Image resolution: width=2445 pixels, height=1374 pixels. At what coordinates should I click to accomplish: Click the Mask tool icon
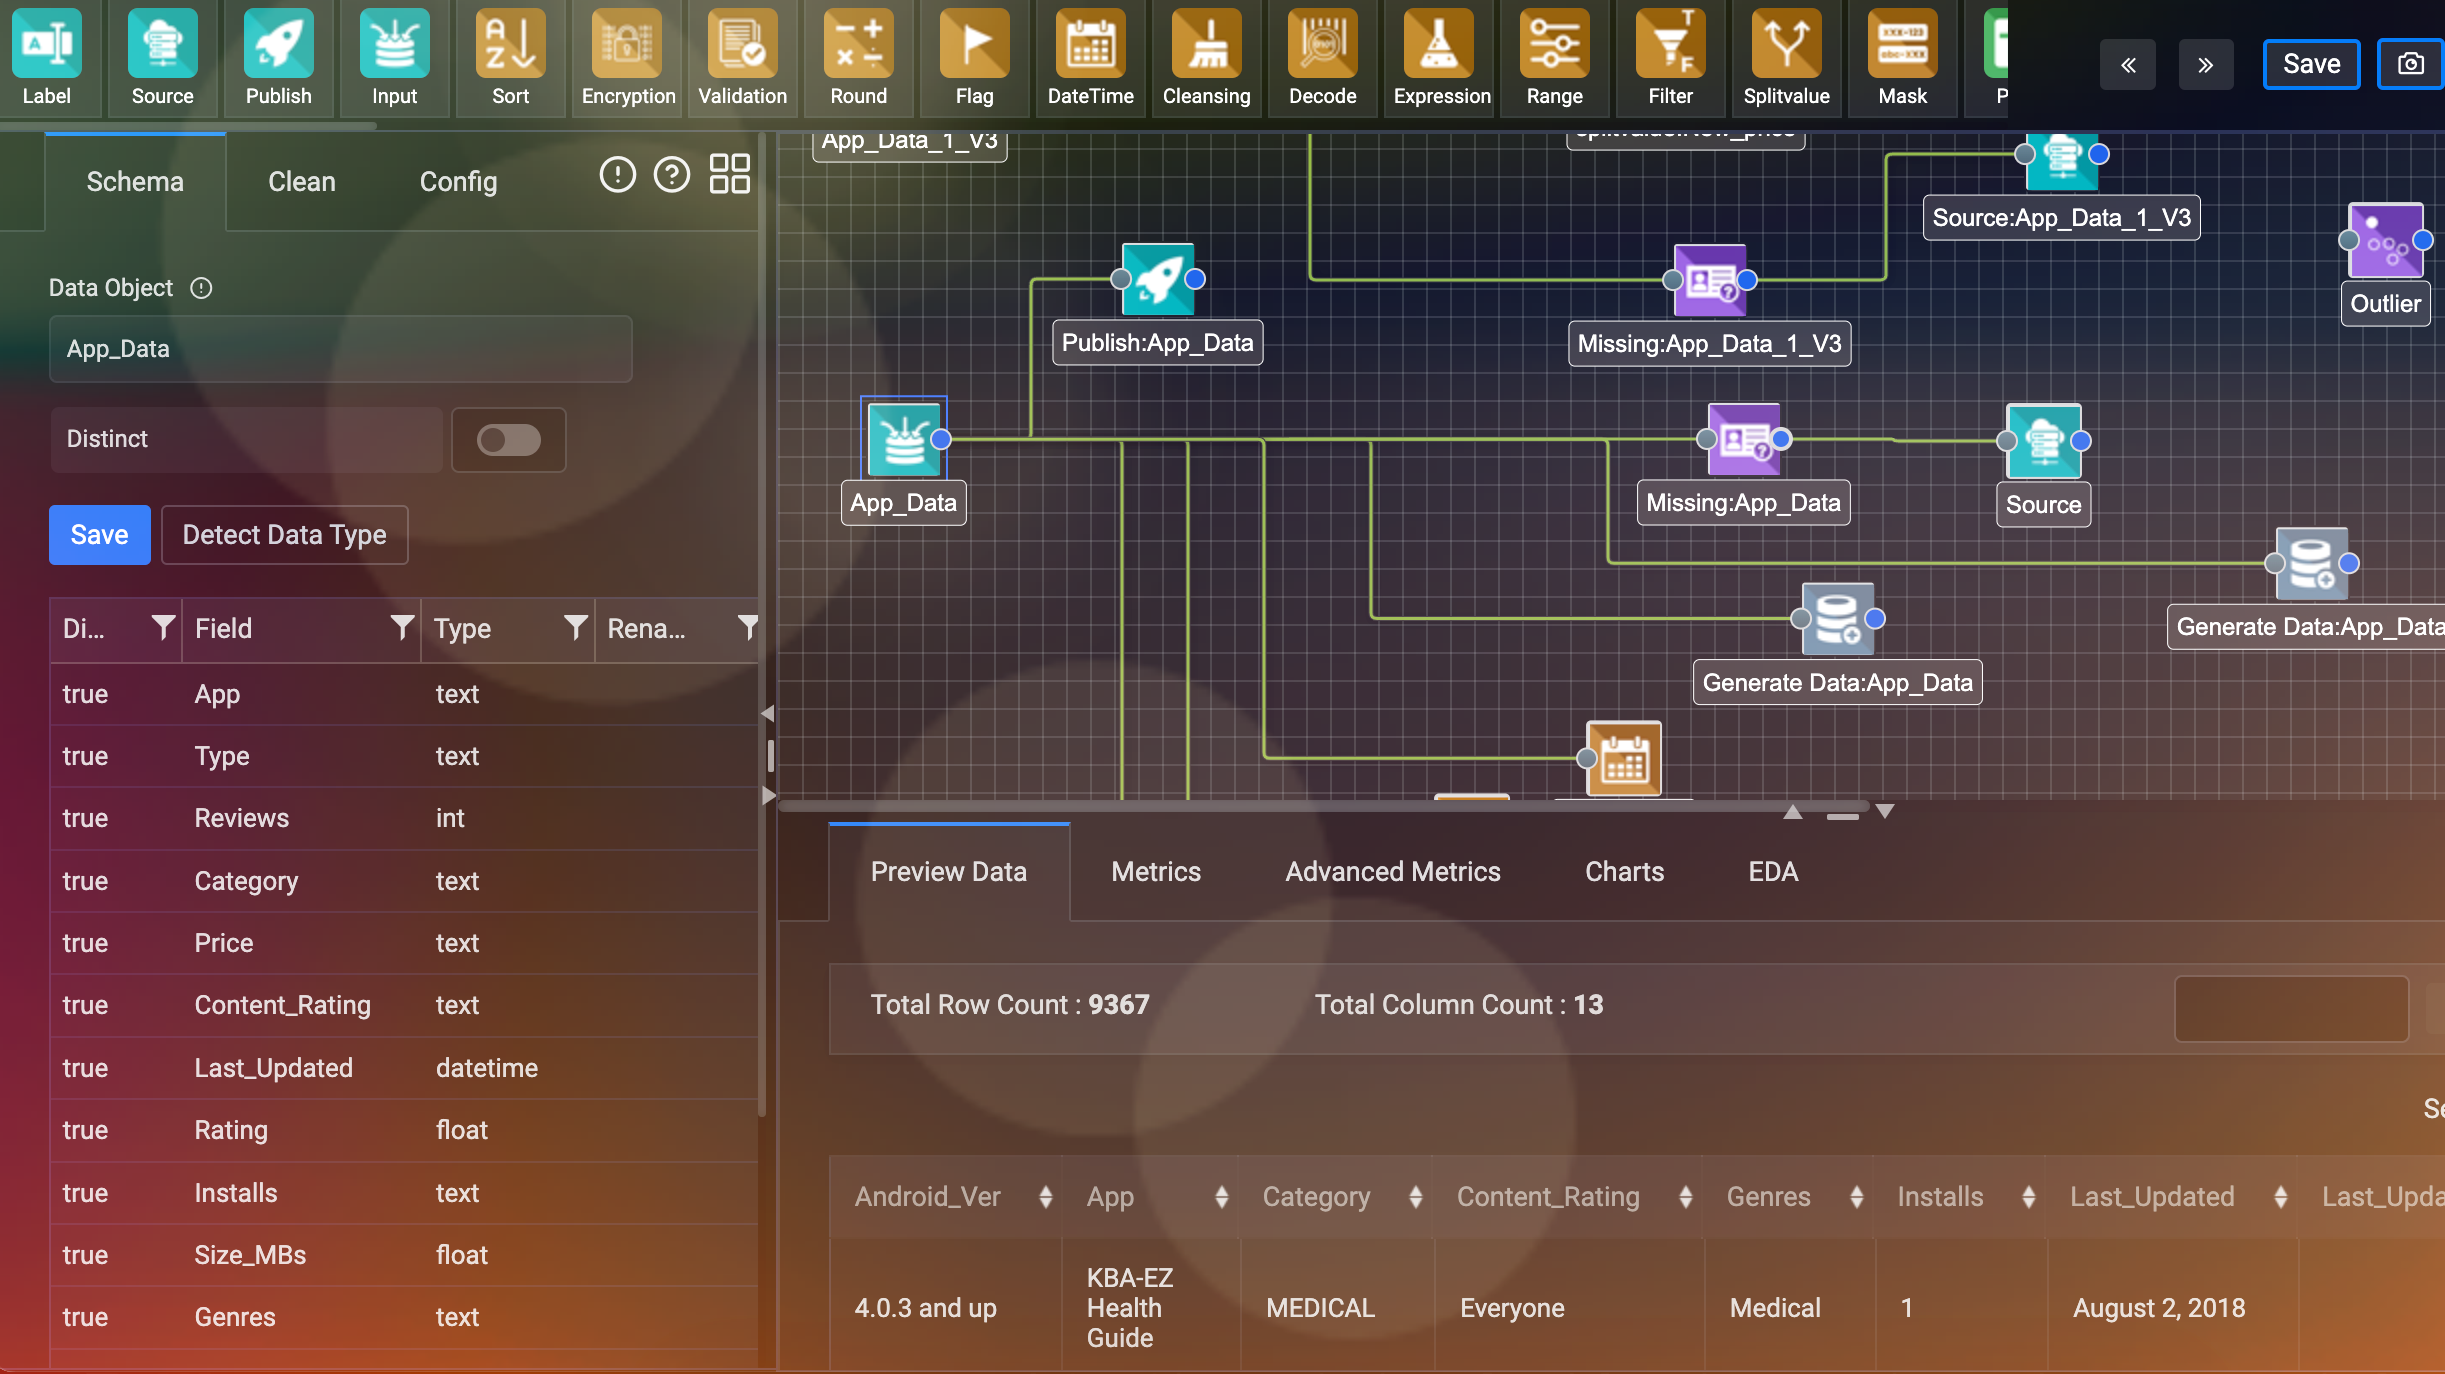[1902, 45]
